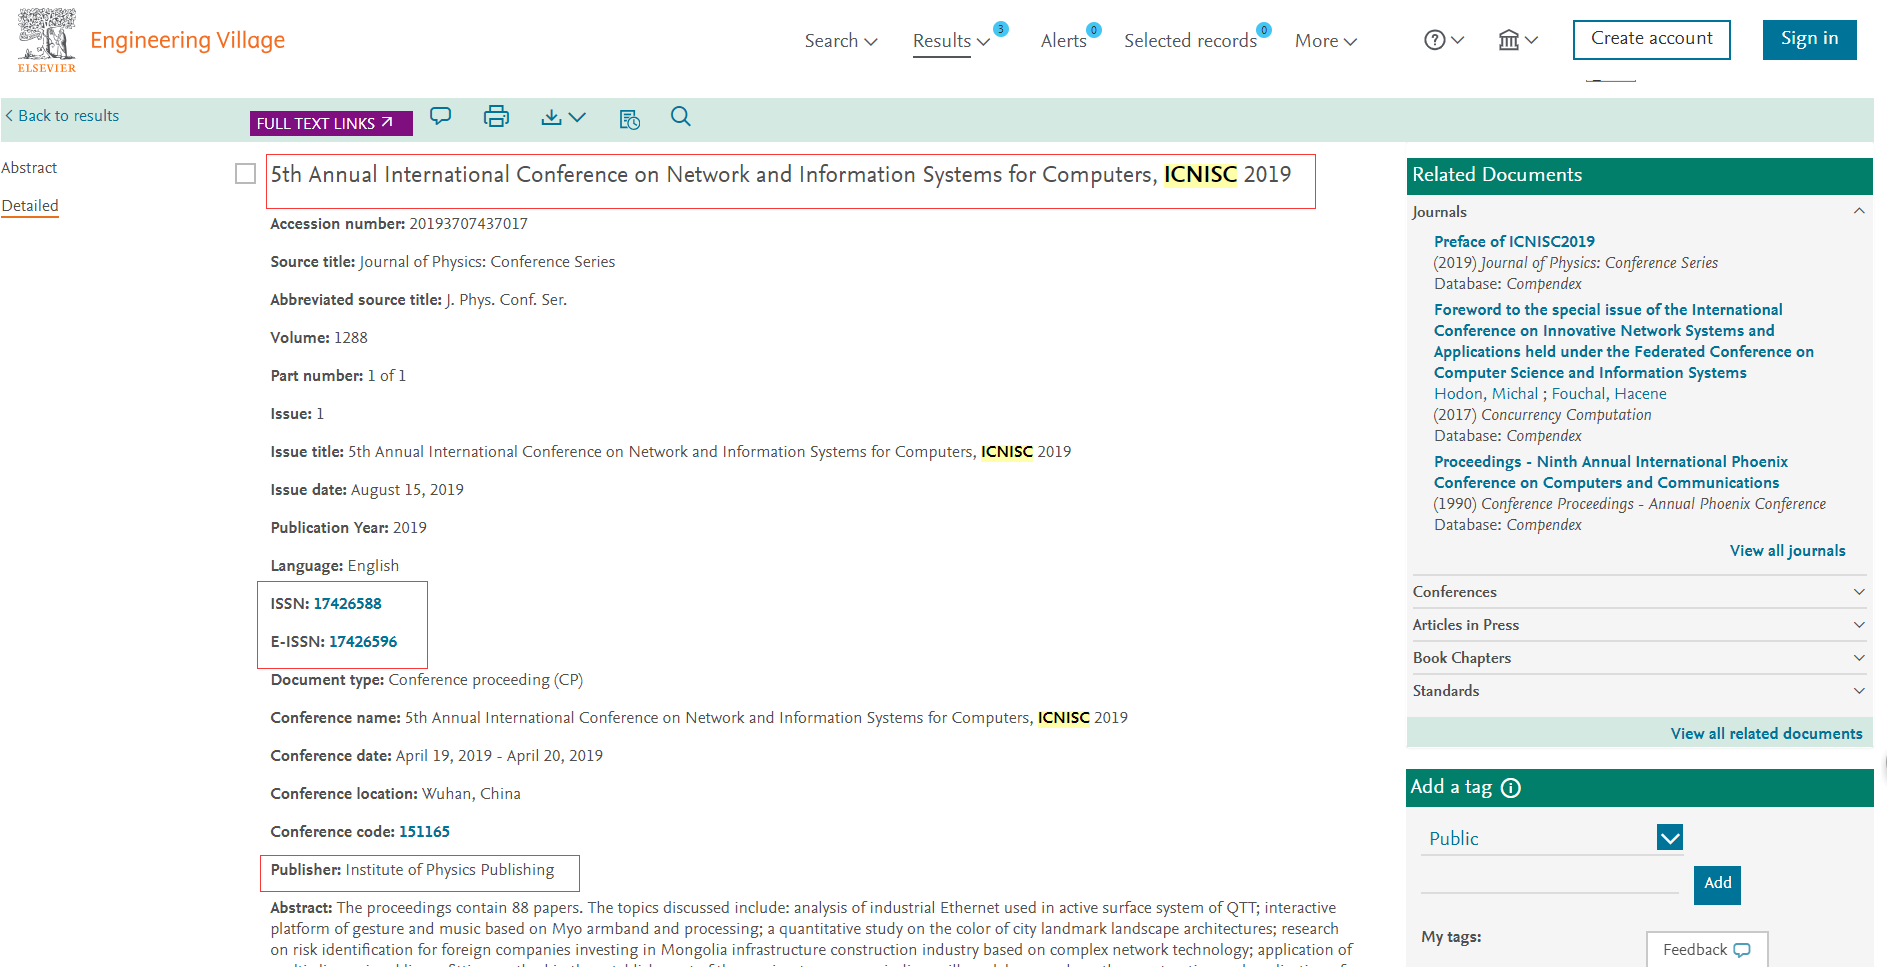Open the institution building icon menu
1887x967 pixels.
[1517, 40]
